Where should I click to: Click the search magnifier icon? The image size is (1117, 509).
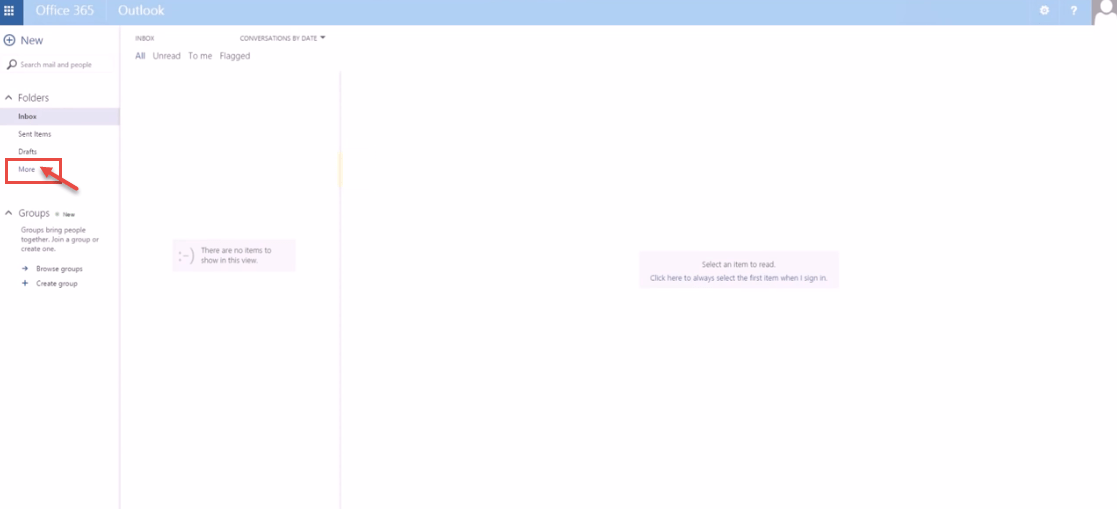tap(11, 64)
